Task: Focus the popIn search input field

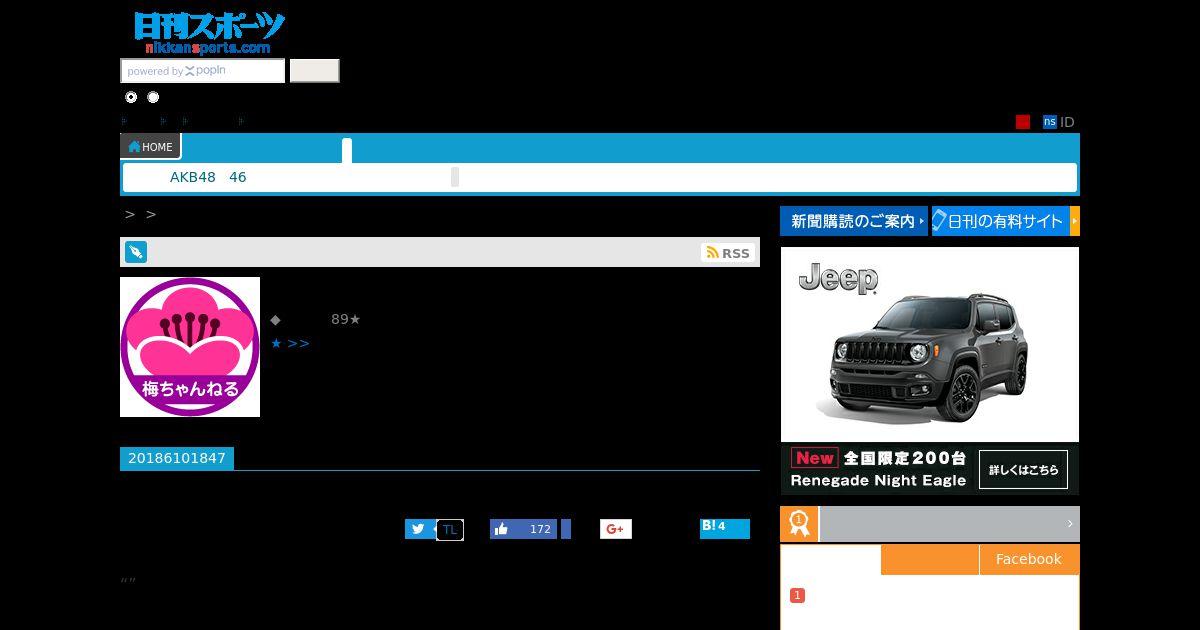Action: (x=203, y=71)
